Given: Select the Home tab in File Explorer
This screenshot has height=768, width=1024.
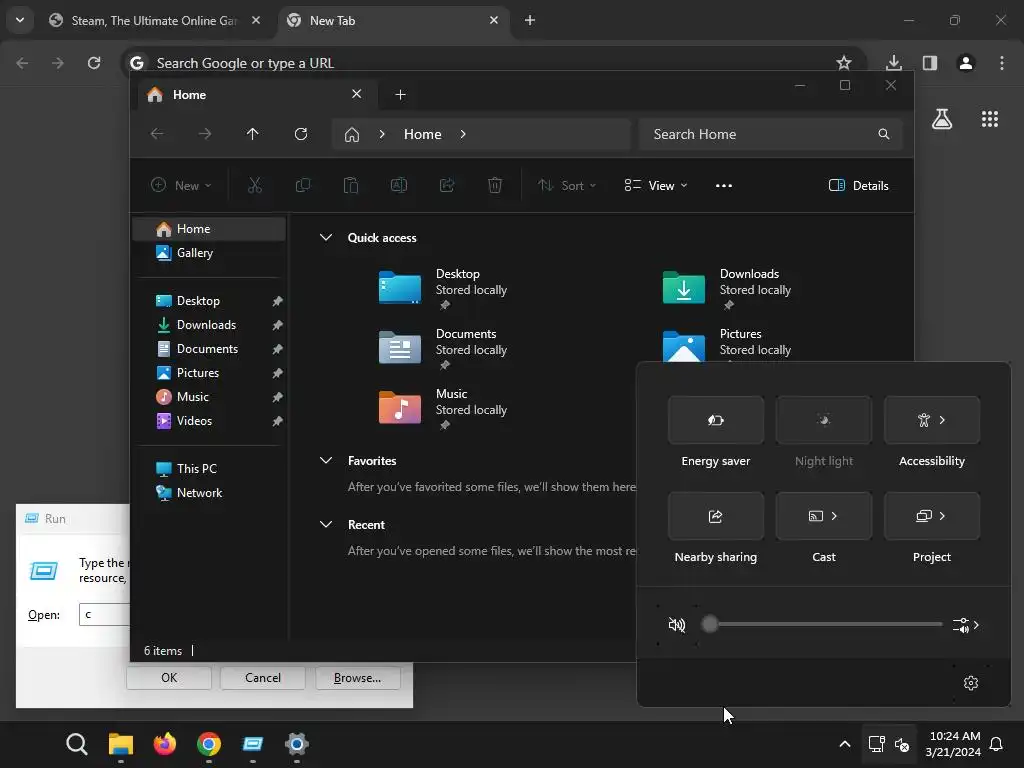Looking at the screenshot, I should click(255, 95).
